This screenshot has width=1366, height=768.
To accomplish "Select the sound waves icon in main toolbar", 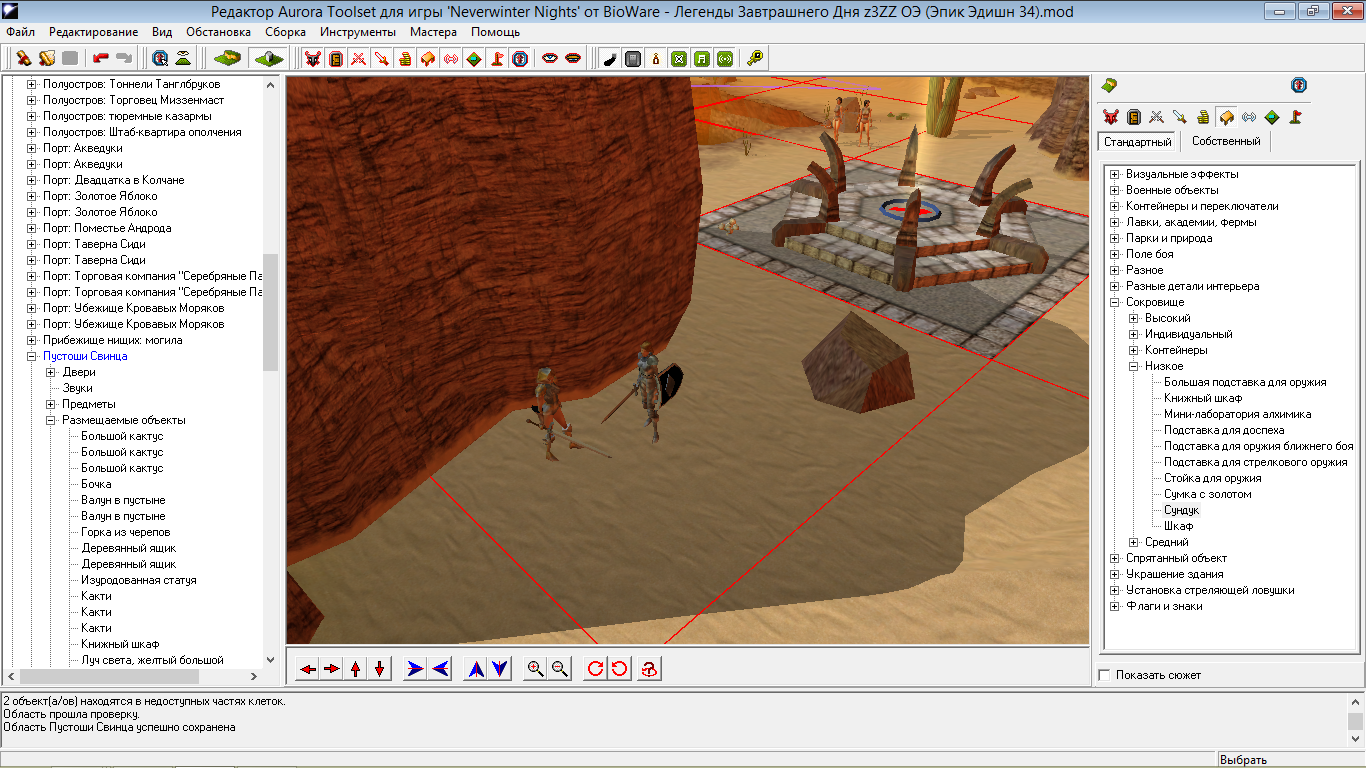I will pos(451,59).
